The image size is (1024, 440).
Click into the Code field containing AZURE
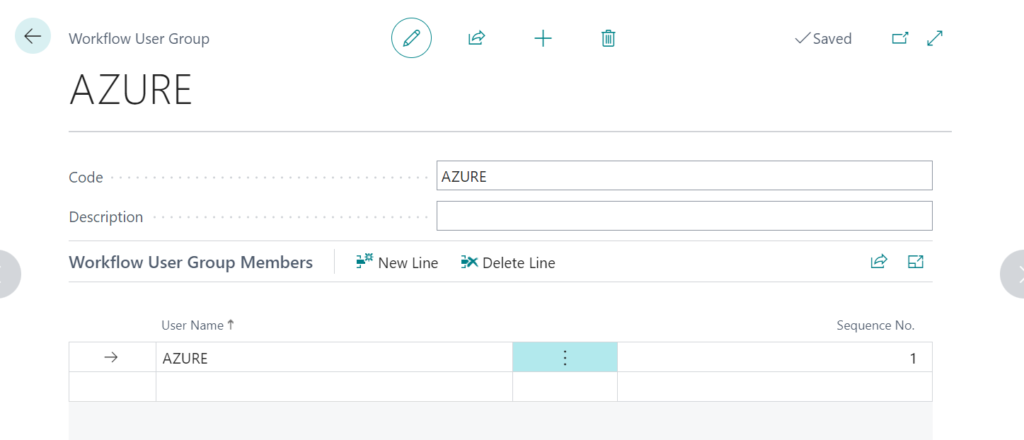tap(684, 176)
